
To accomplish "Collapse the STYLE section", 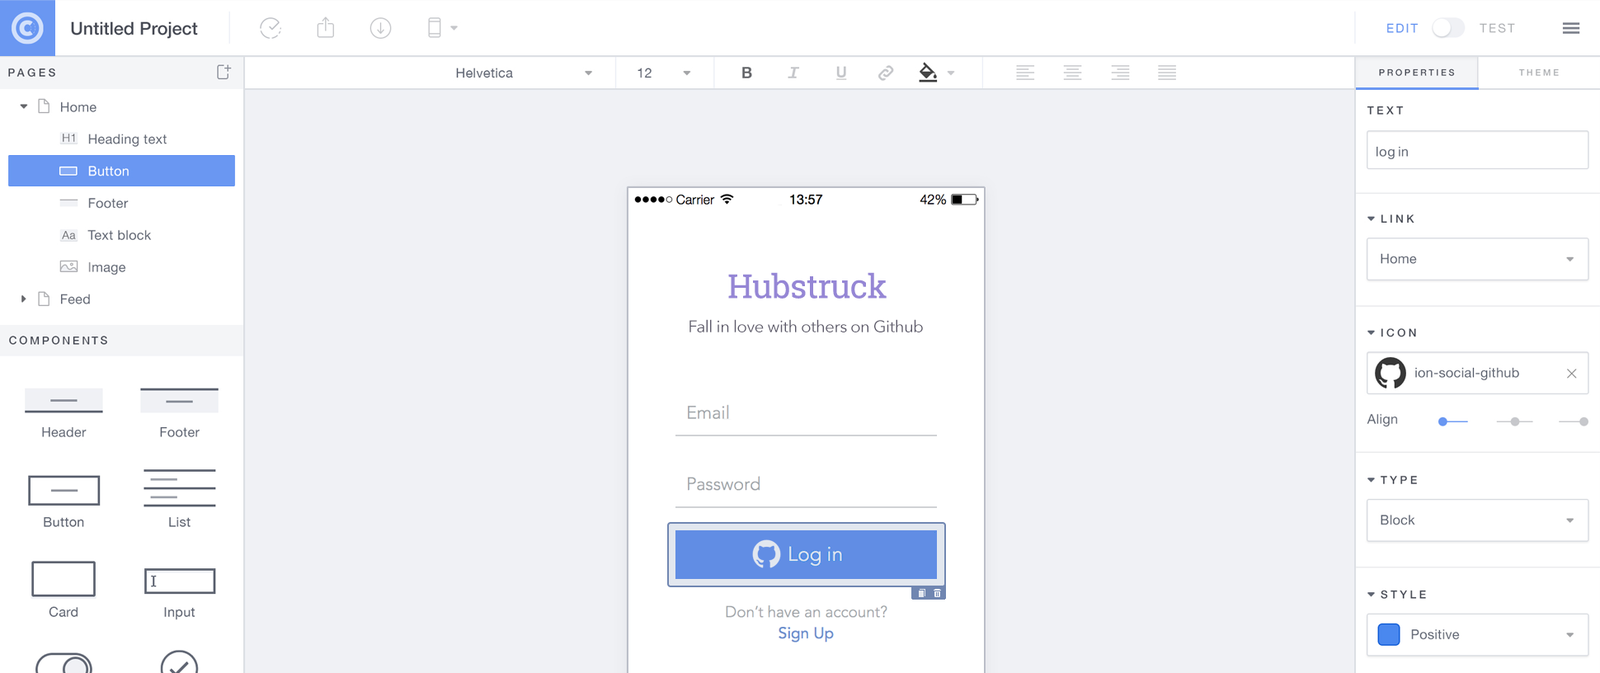I will point(1371,594).
